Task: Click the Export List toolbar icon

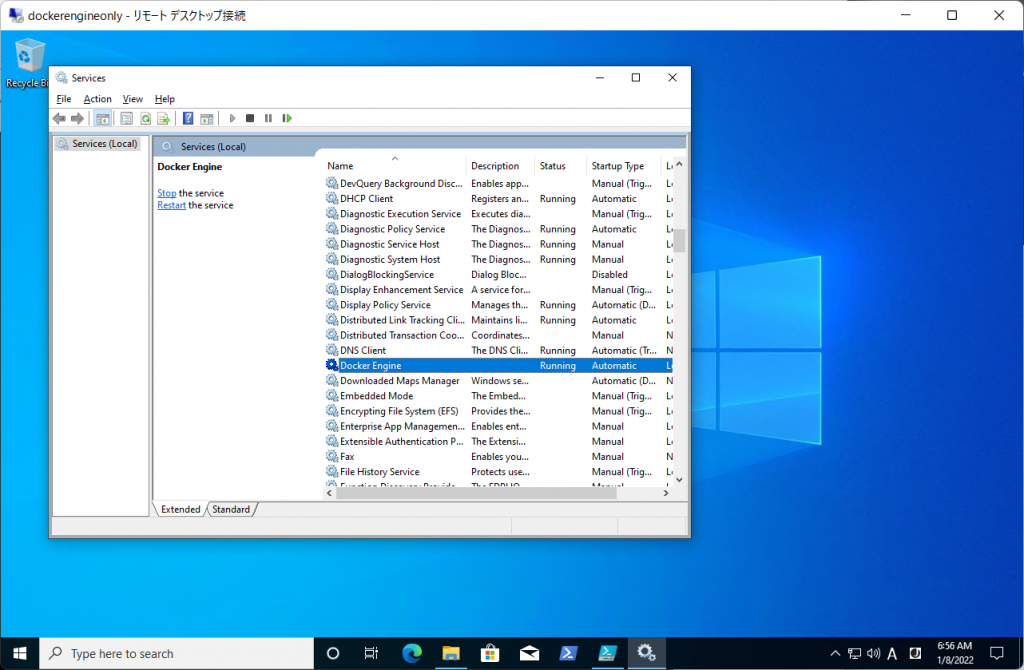Action: click(x=163, y=118)
